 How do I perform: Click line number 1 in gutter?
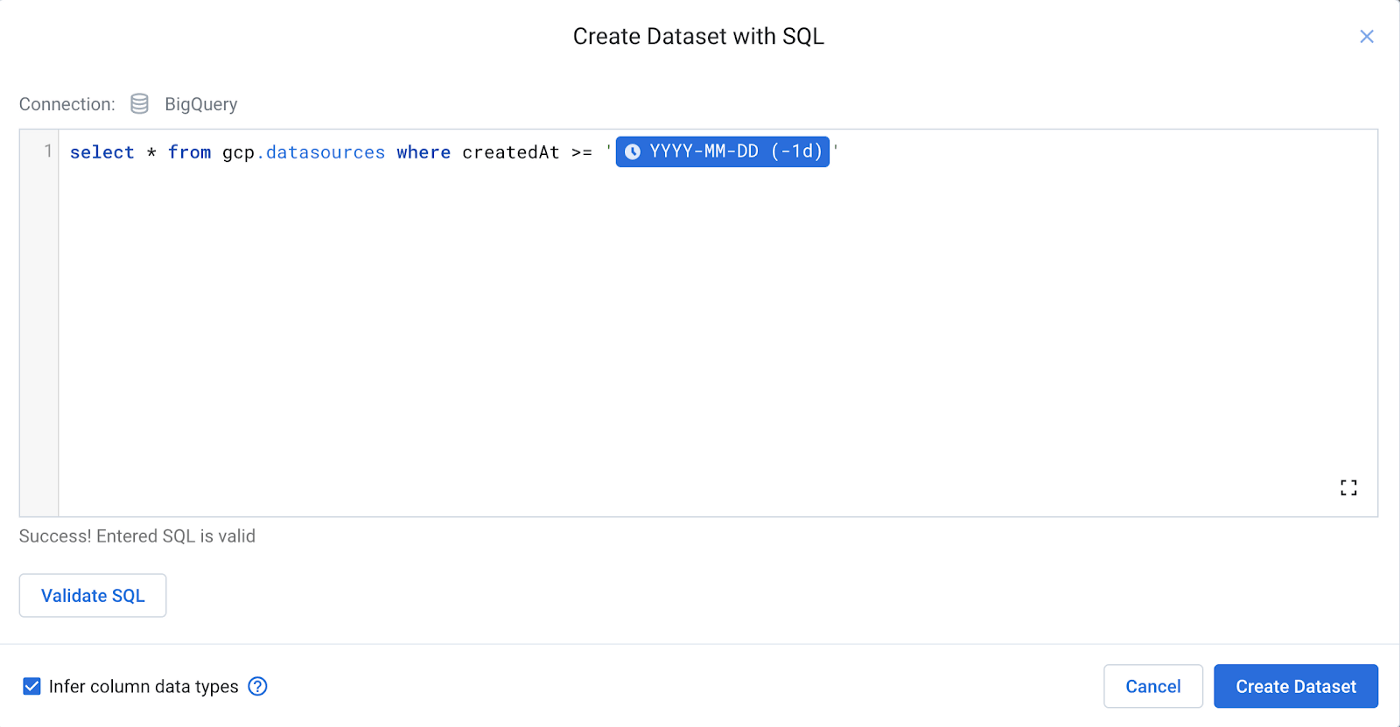pyautogui.click(x=47, y=152)
